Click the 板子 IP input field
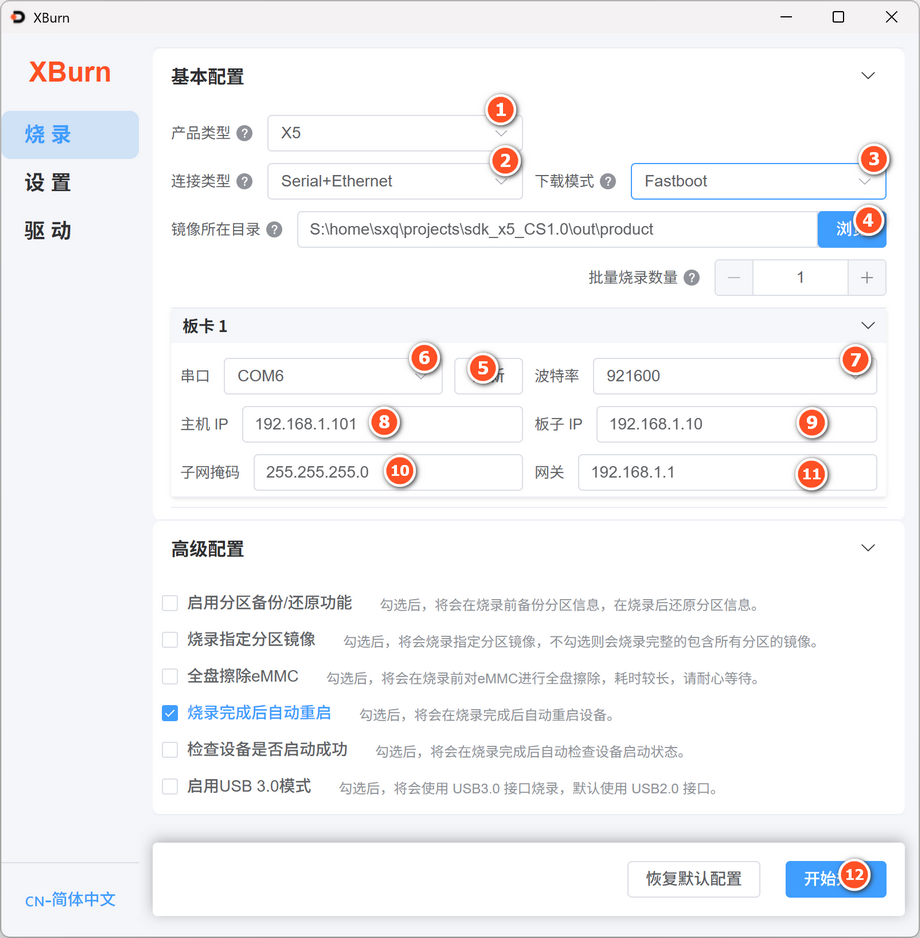 pos(736,424)
